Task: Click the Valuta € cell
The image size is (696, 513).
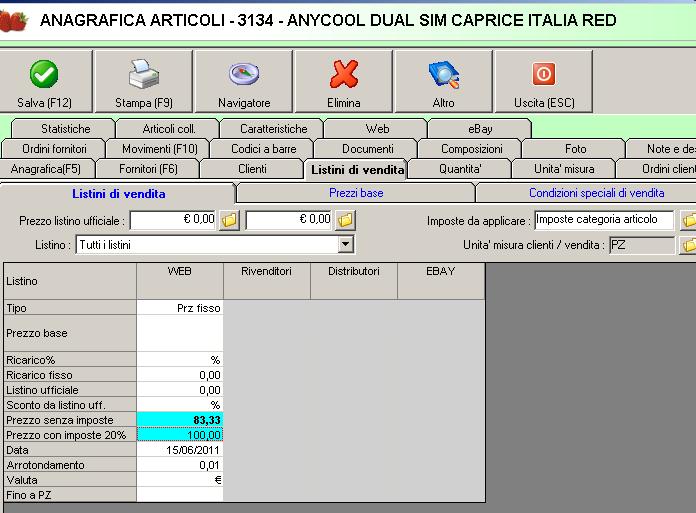Action: click(180, 480)
